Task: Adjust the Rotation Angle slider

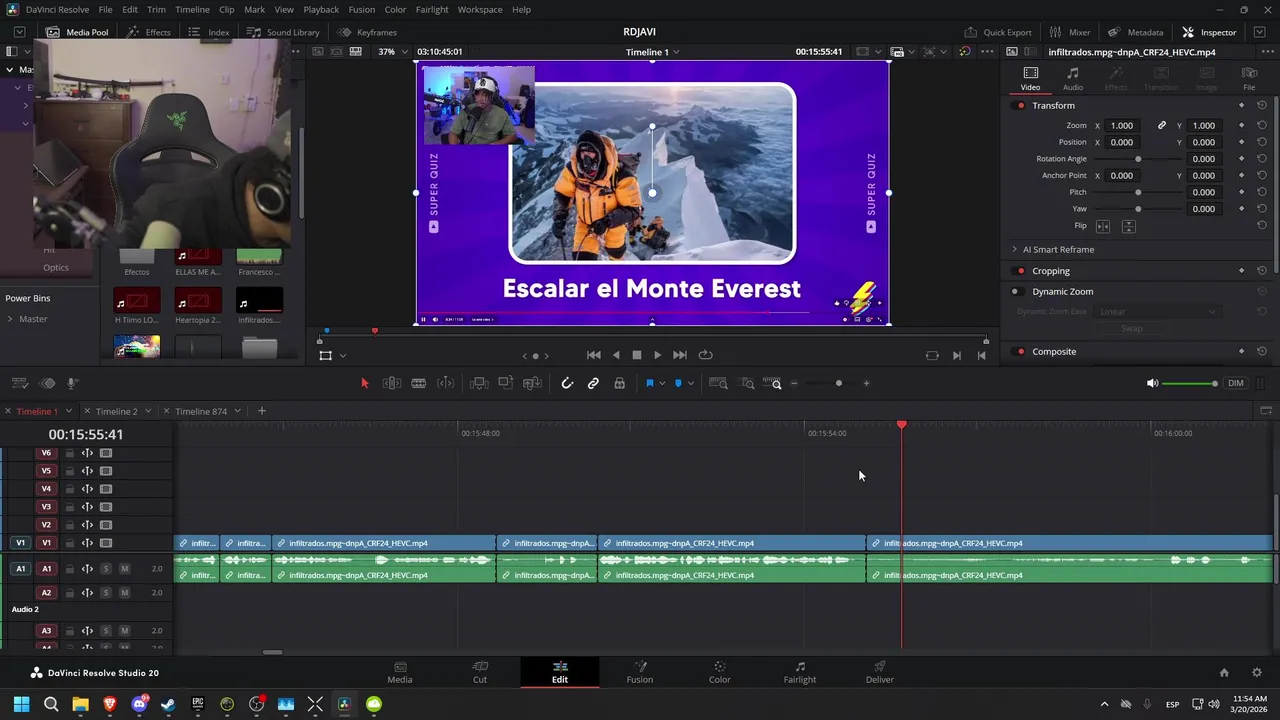Action: [1138, 159]
